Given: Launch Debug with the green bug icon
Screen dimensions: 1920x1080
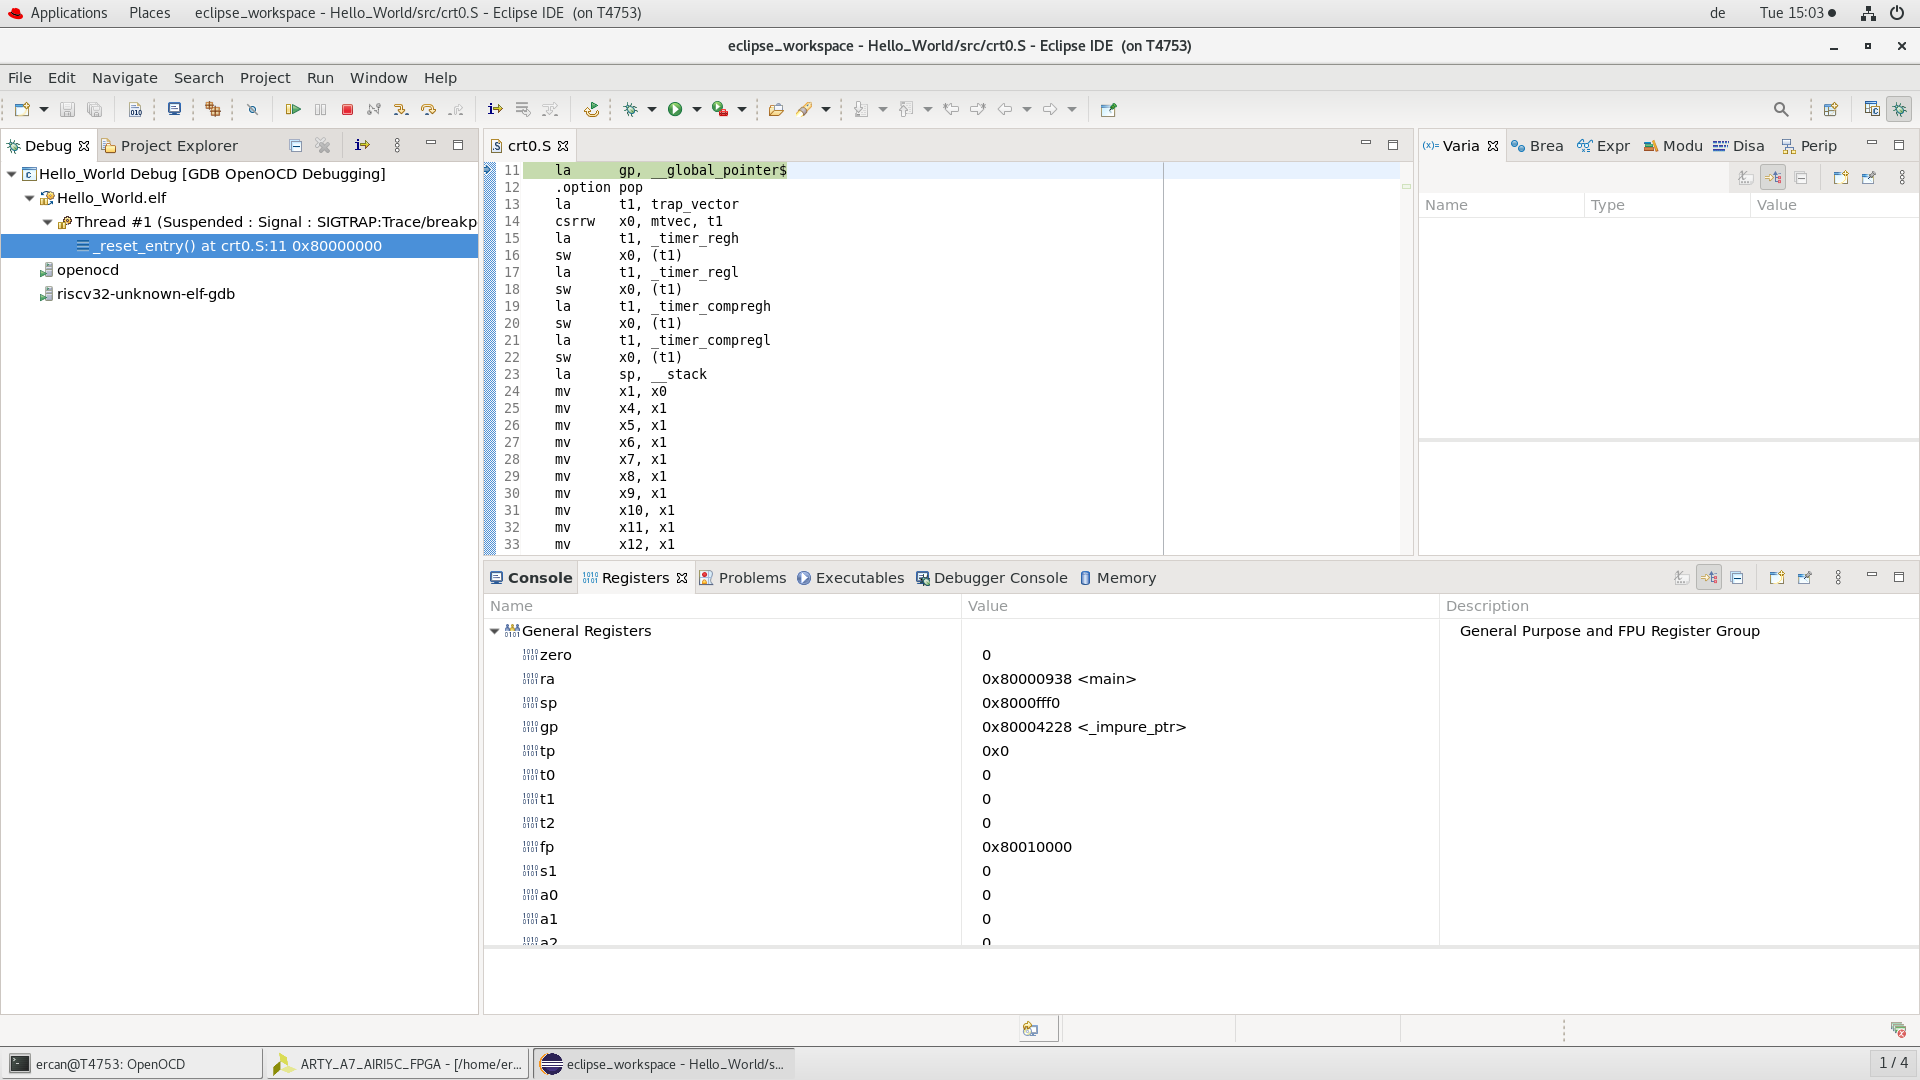Looking at the screenshot, I should (x=630, y=109).
